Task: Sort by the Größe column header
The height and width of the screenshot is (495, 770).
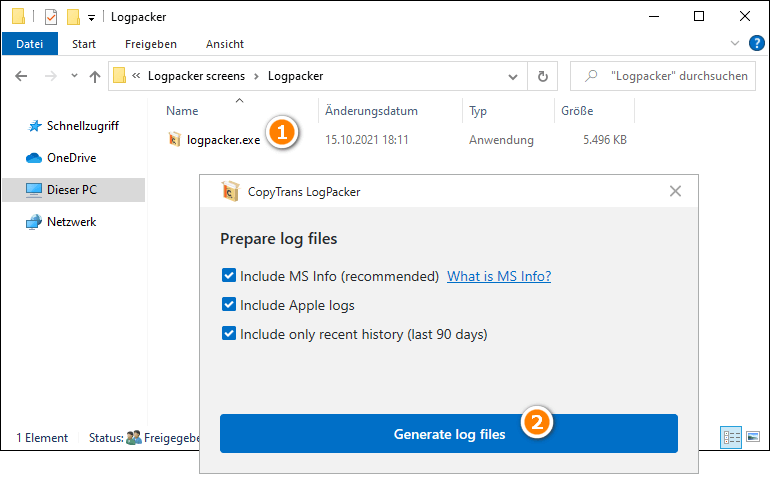Action: 577,111
